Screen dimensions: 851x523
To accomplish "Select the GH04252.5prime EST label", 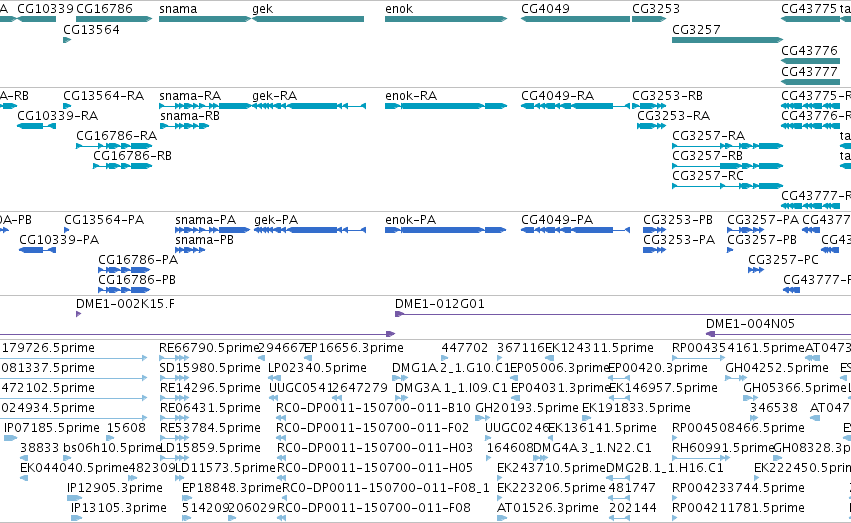I will pyautogui.click(x=777, y=368).
